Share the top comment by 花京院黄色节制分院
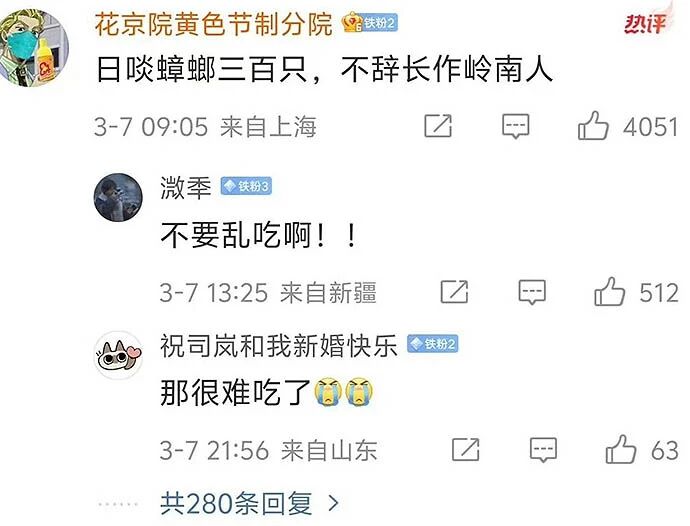 tap(438, 126)
